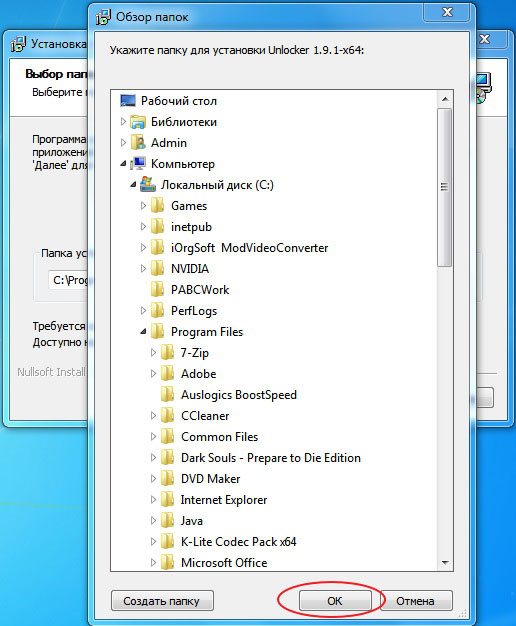516x626 pixels.
Task: Expand the Java folder node
Action: coord(153,520)
